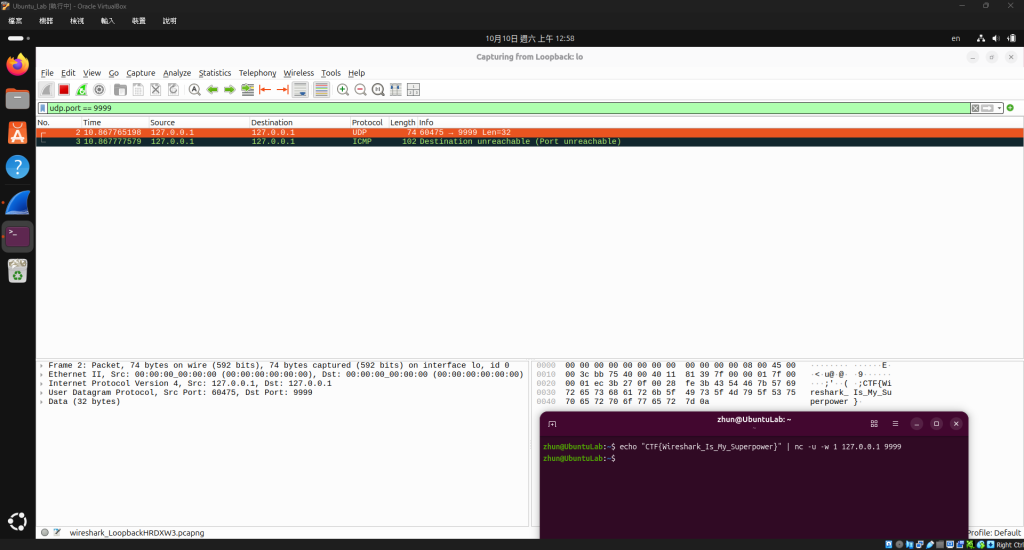Select the ICMP Destination unreachable packet row

click(x=530, y=142)
